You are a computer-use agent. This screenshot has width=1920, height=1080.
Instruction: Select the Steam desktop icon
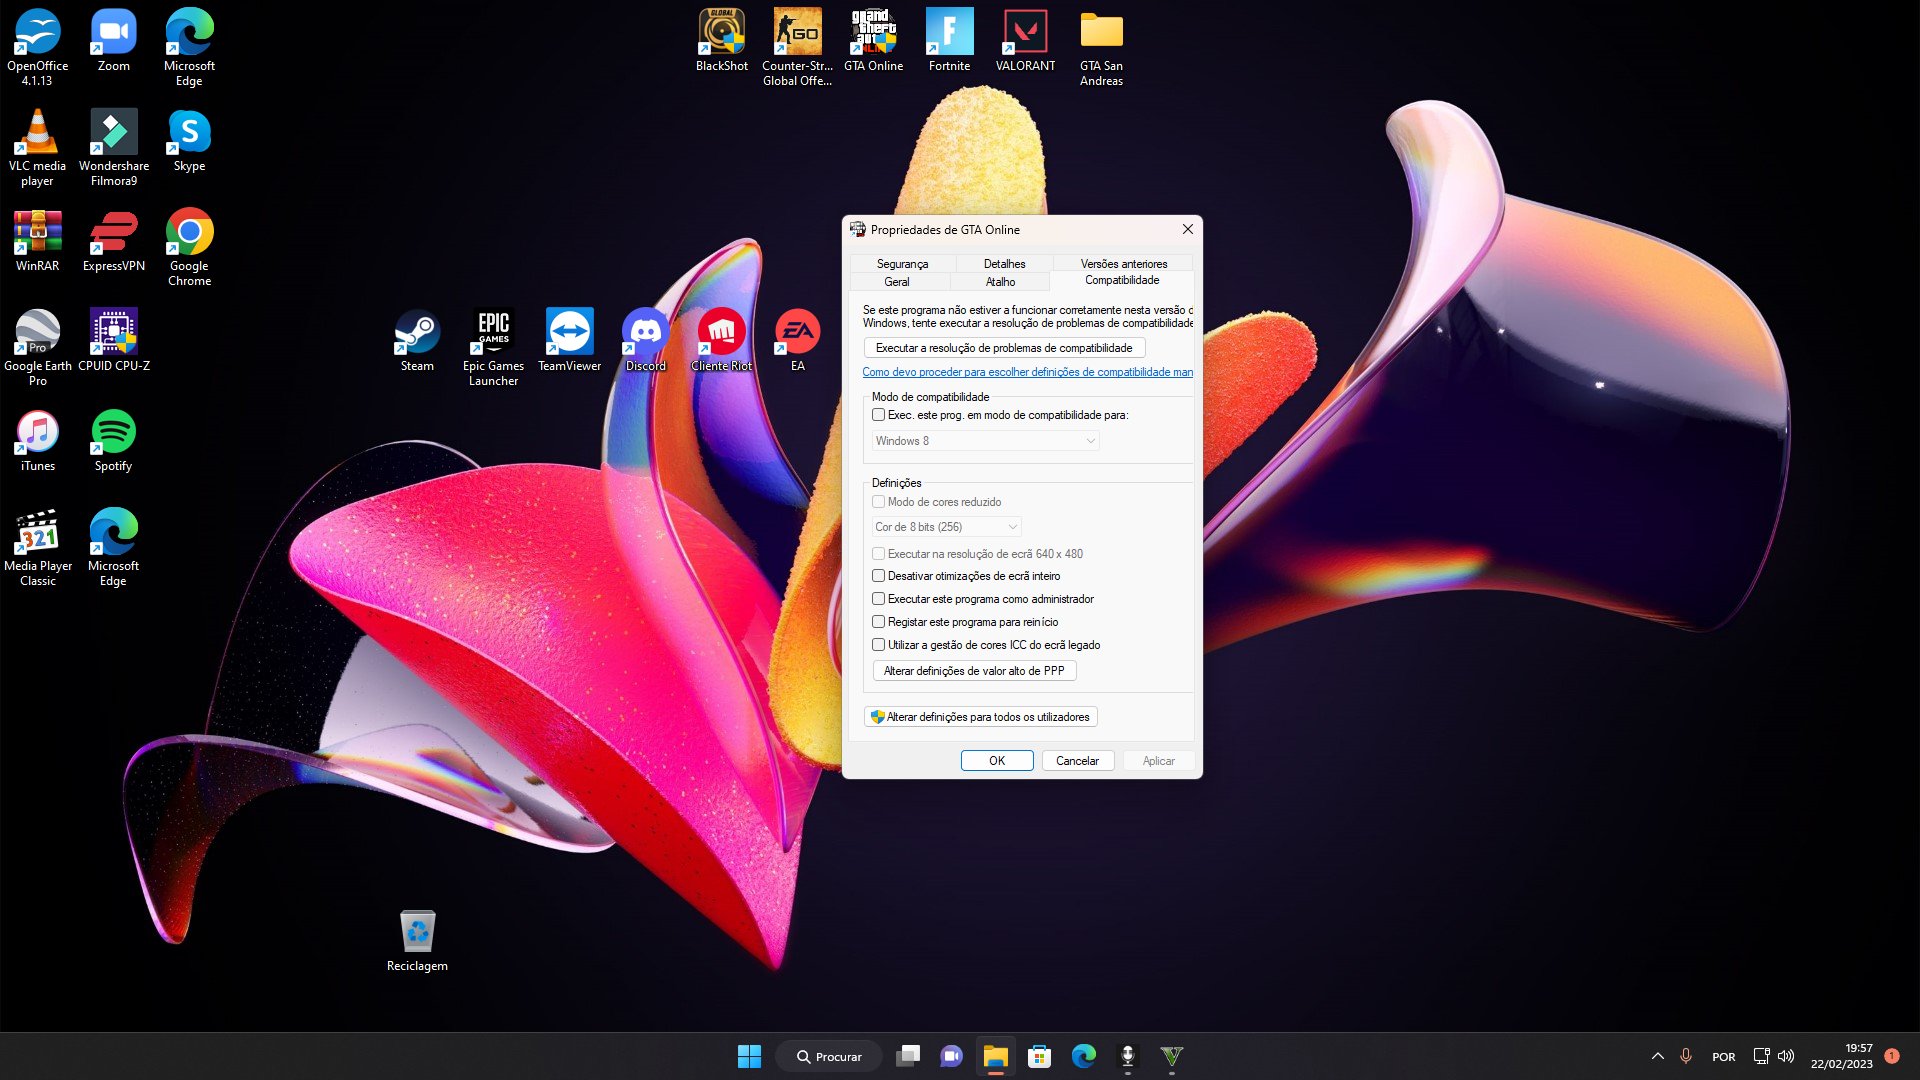(x=417, y=340)
